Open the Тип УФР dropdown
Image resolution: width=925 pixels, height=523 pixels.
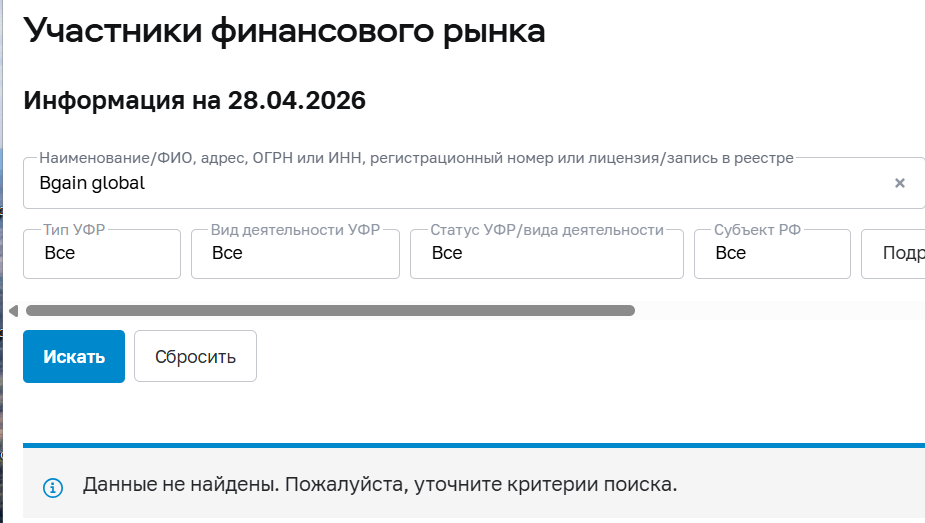[102, 254]
